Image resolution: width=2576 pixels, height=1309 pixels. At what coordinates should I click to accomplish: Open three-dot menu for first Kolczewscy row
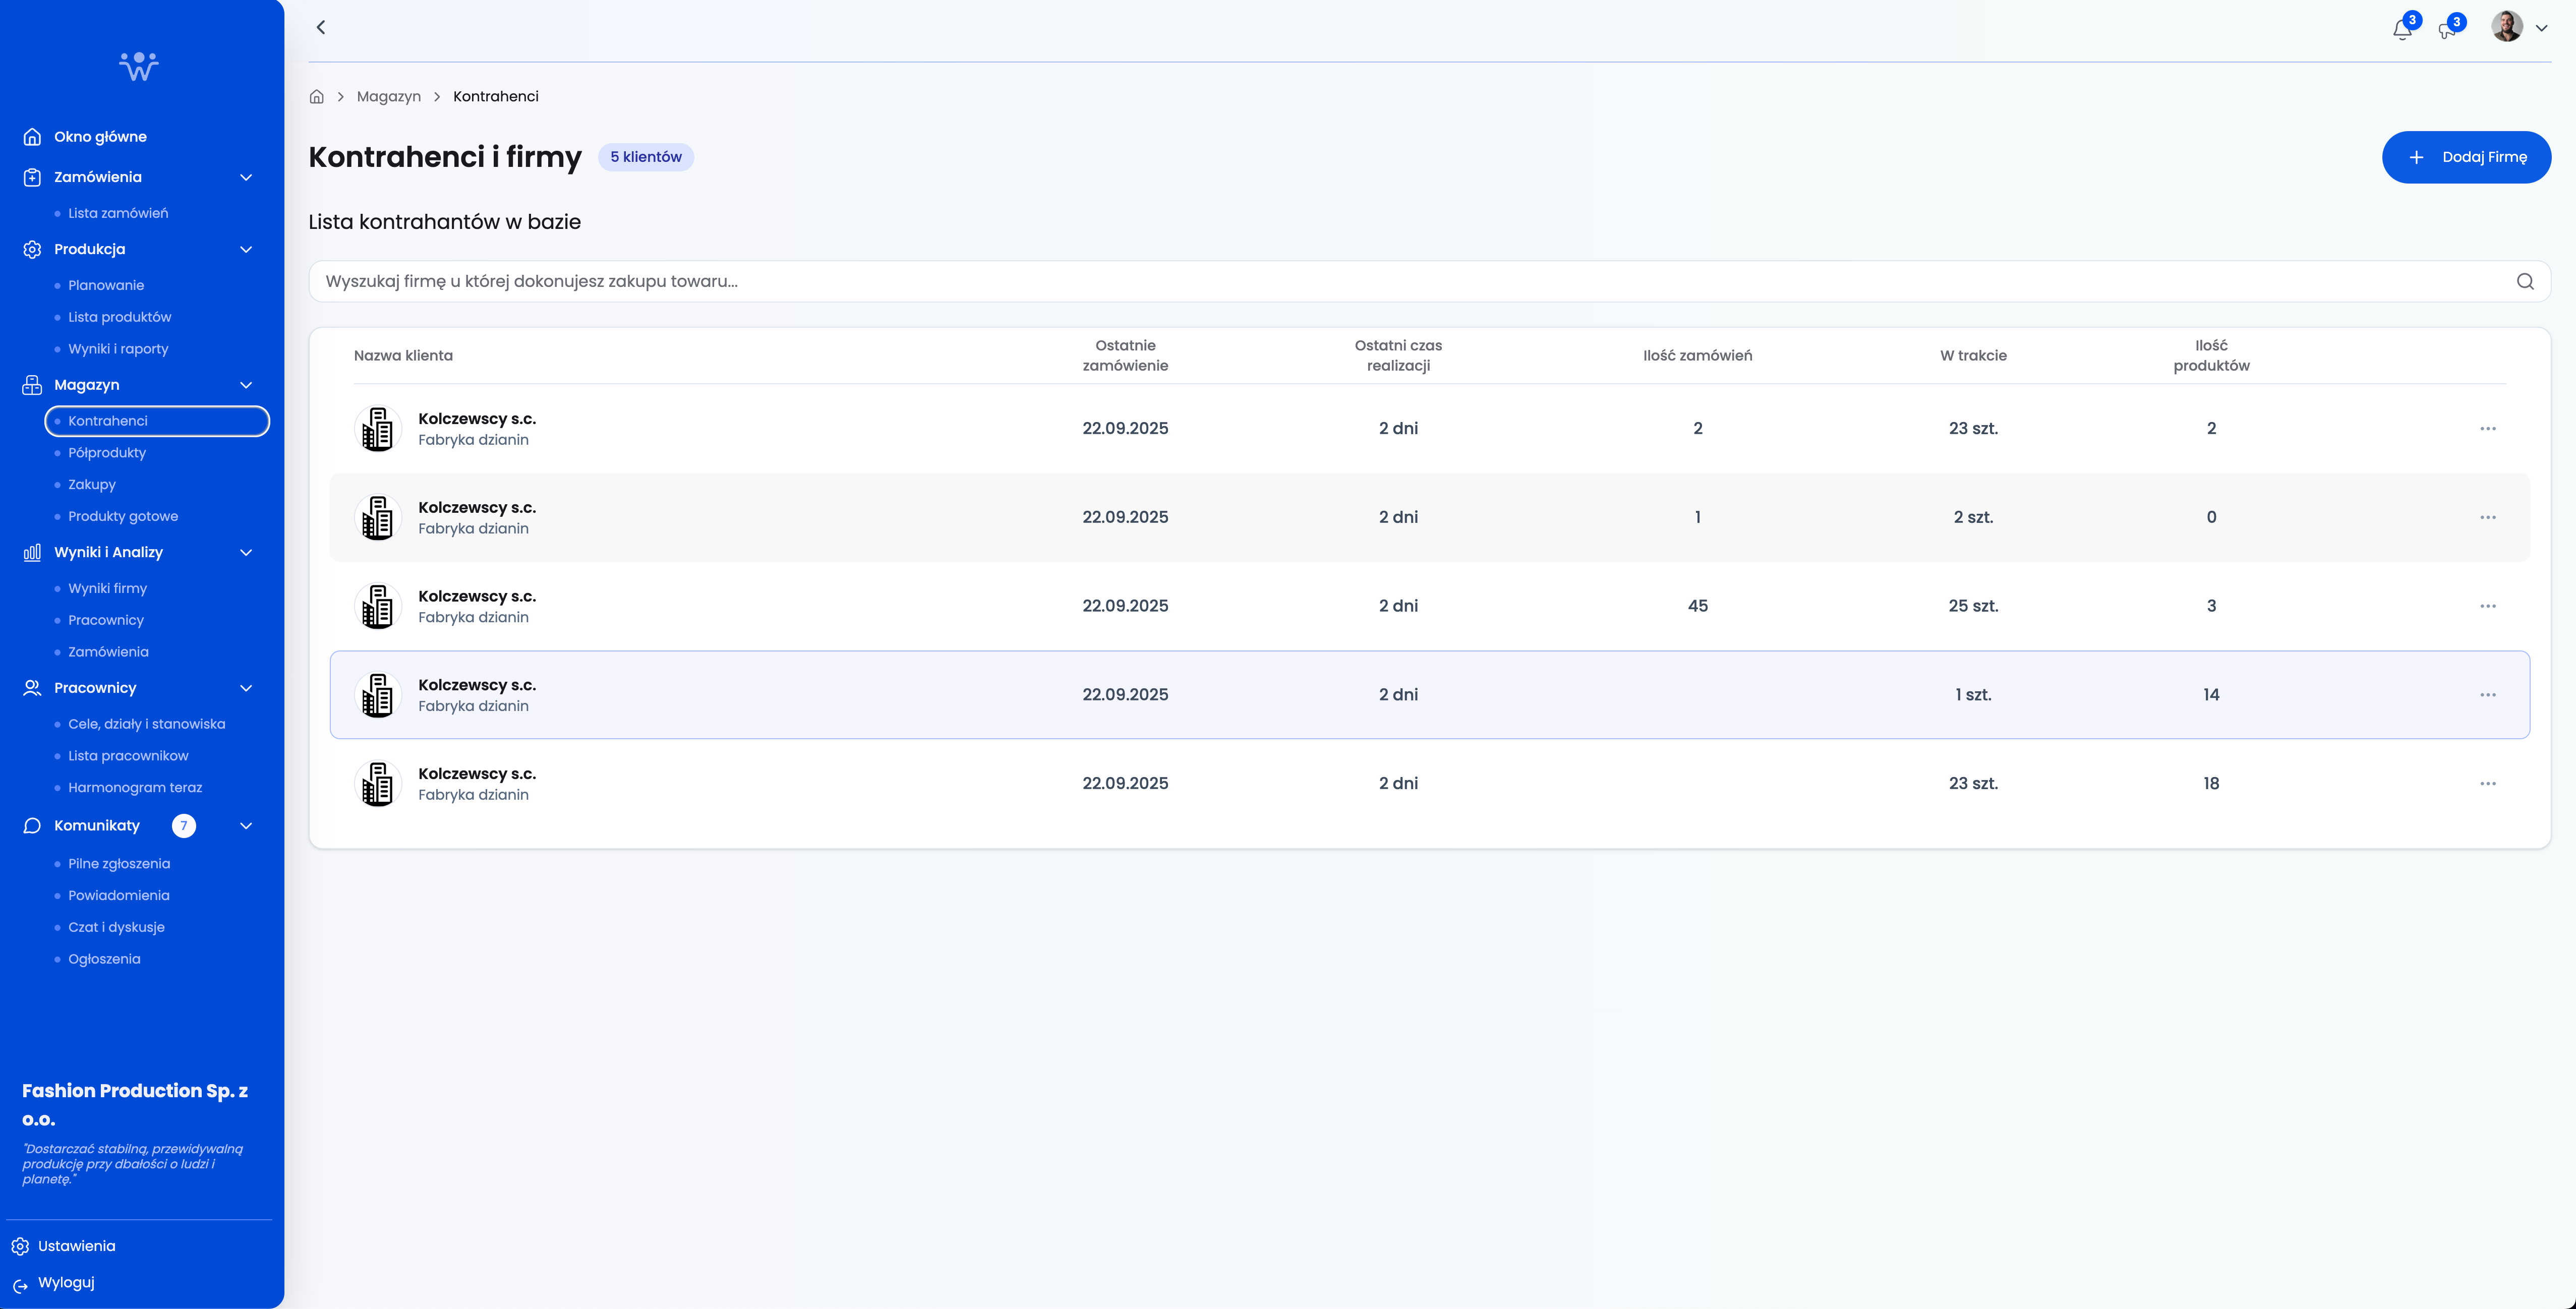tap(2488, 428)
